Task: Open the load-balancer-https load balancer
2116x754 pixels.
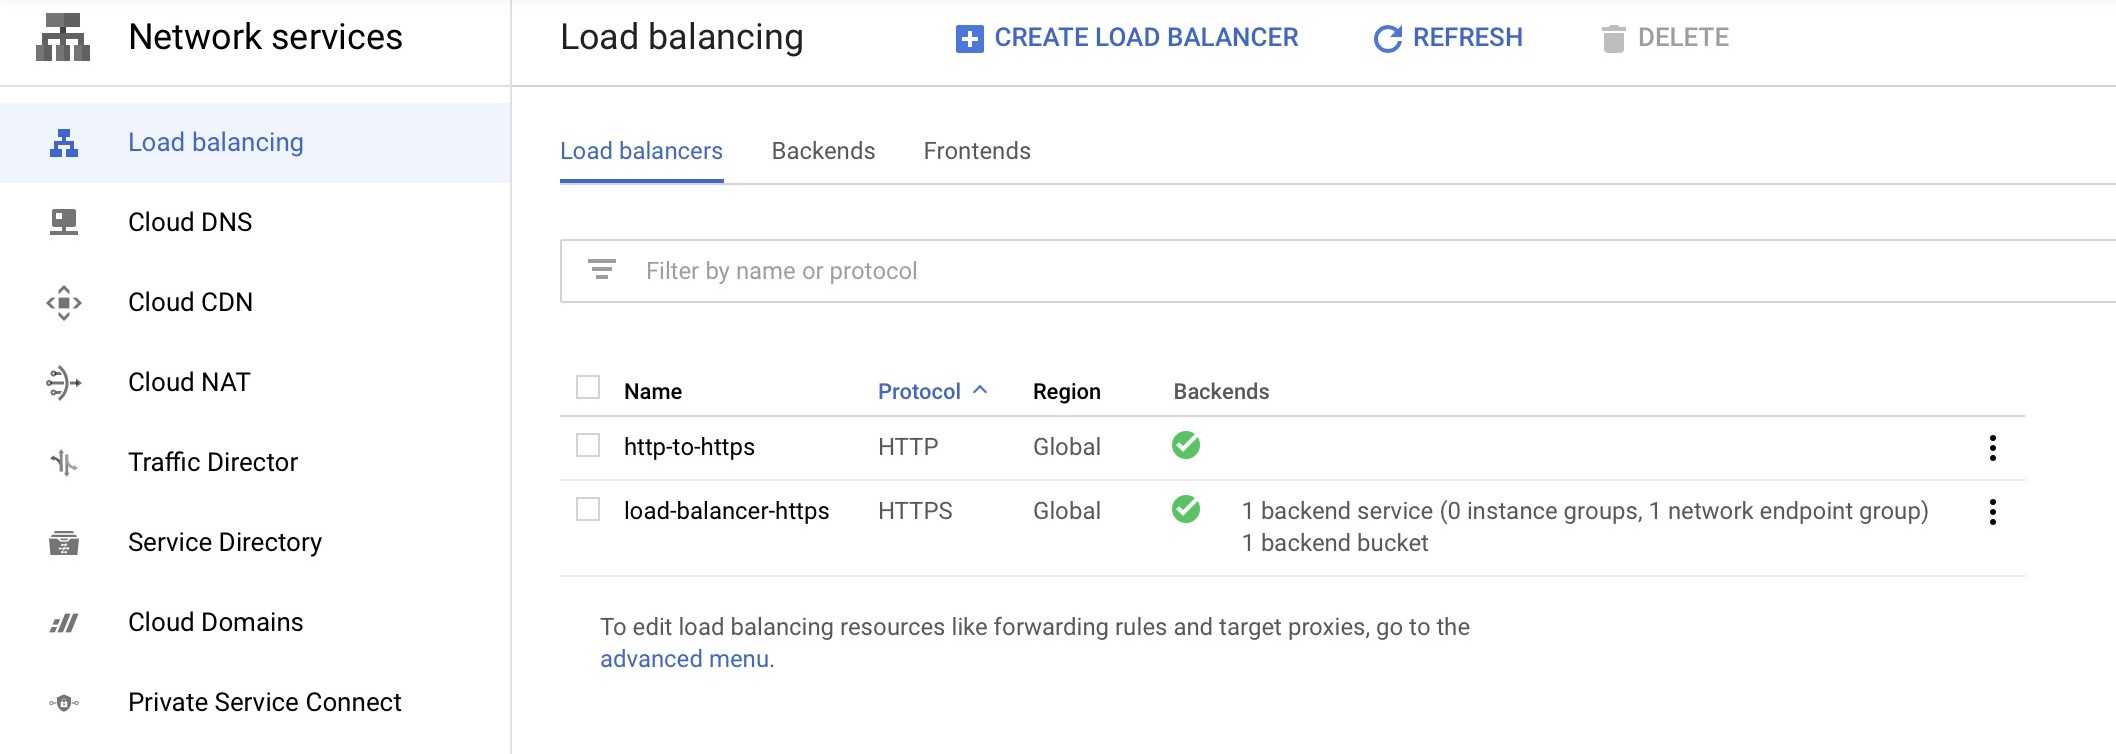Action: click(726, 511)
